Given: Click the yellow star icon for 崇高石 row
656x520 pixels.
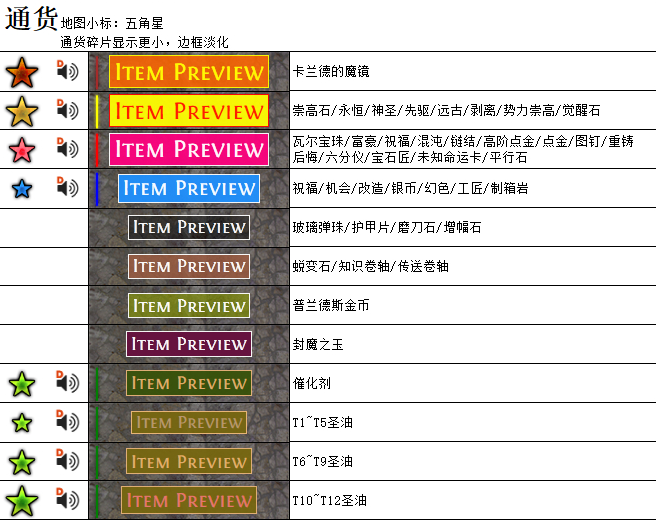Looking at the screenshot, I should (22, 111).
